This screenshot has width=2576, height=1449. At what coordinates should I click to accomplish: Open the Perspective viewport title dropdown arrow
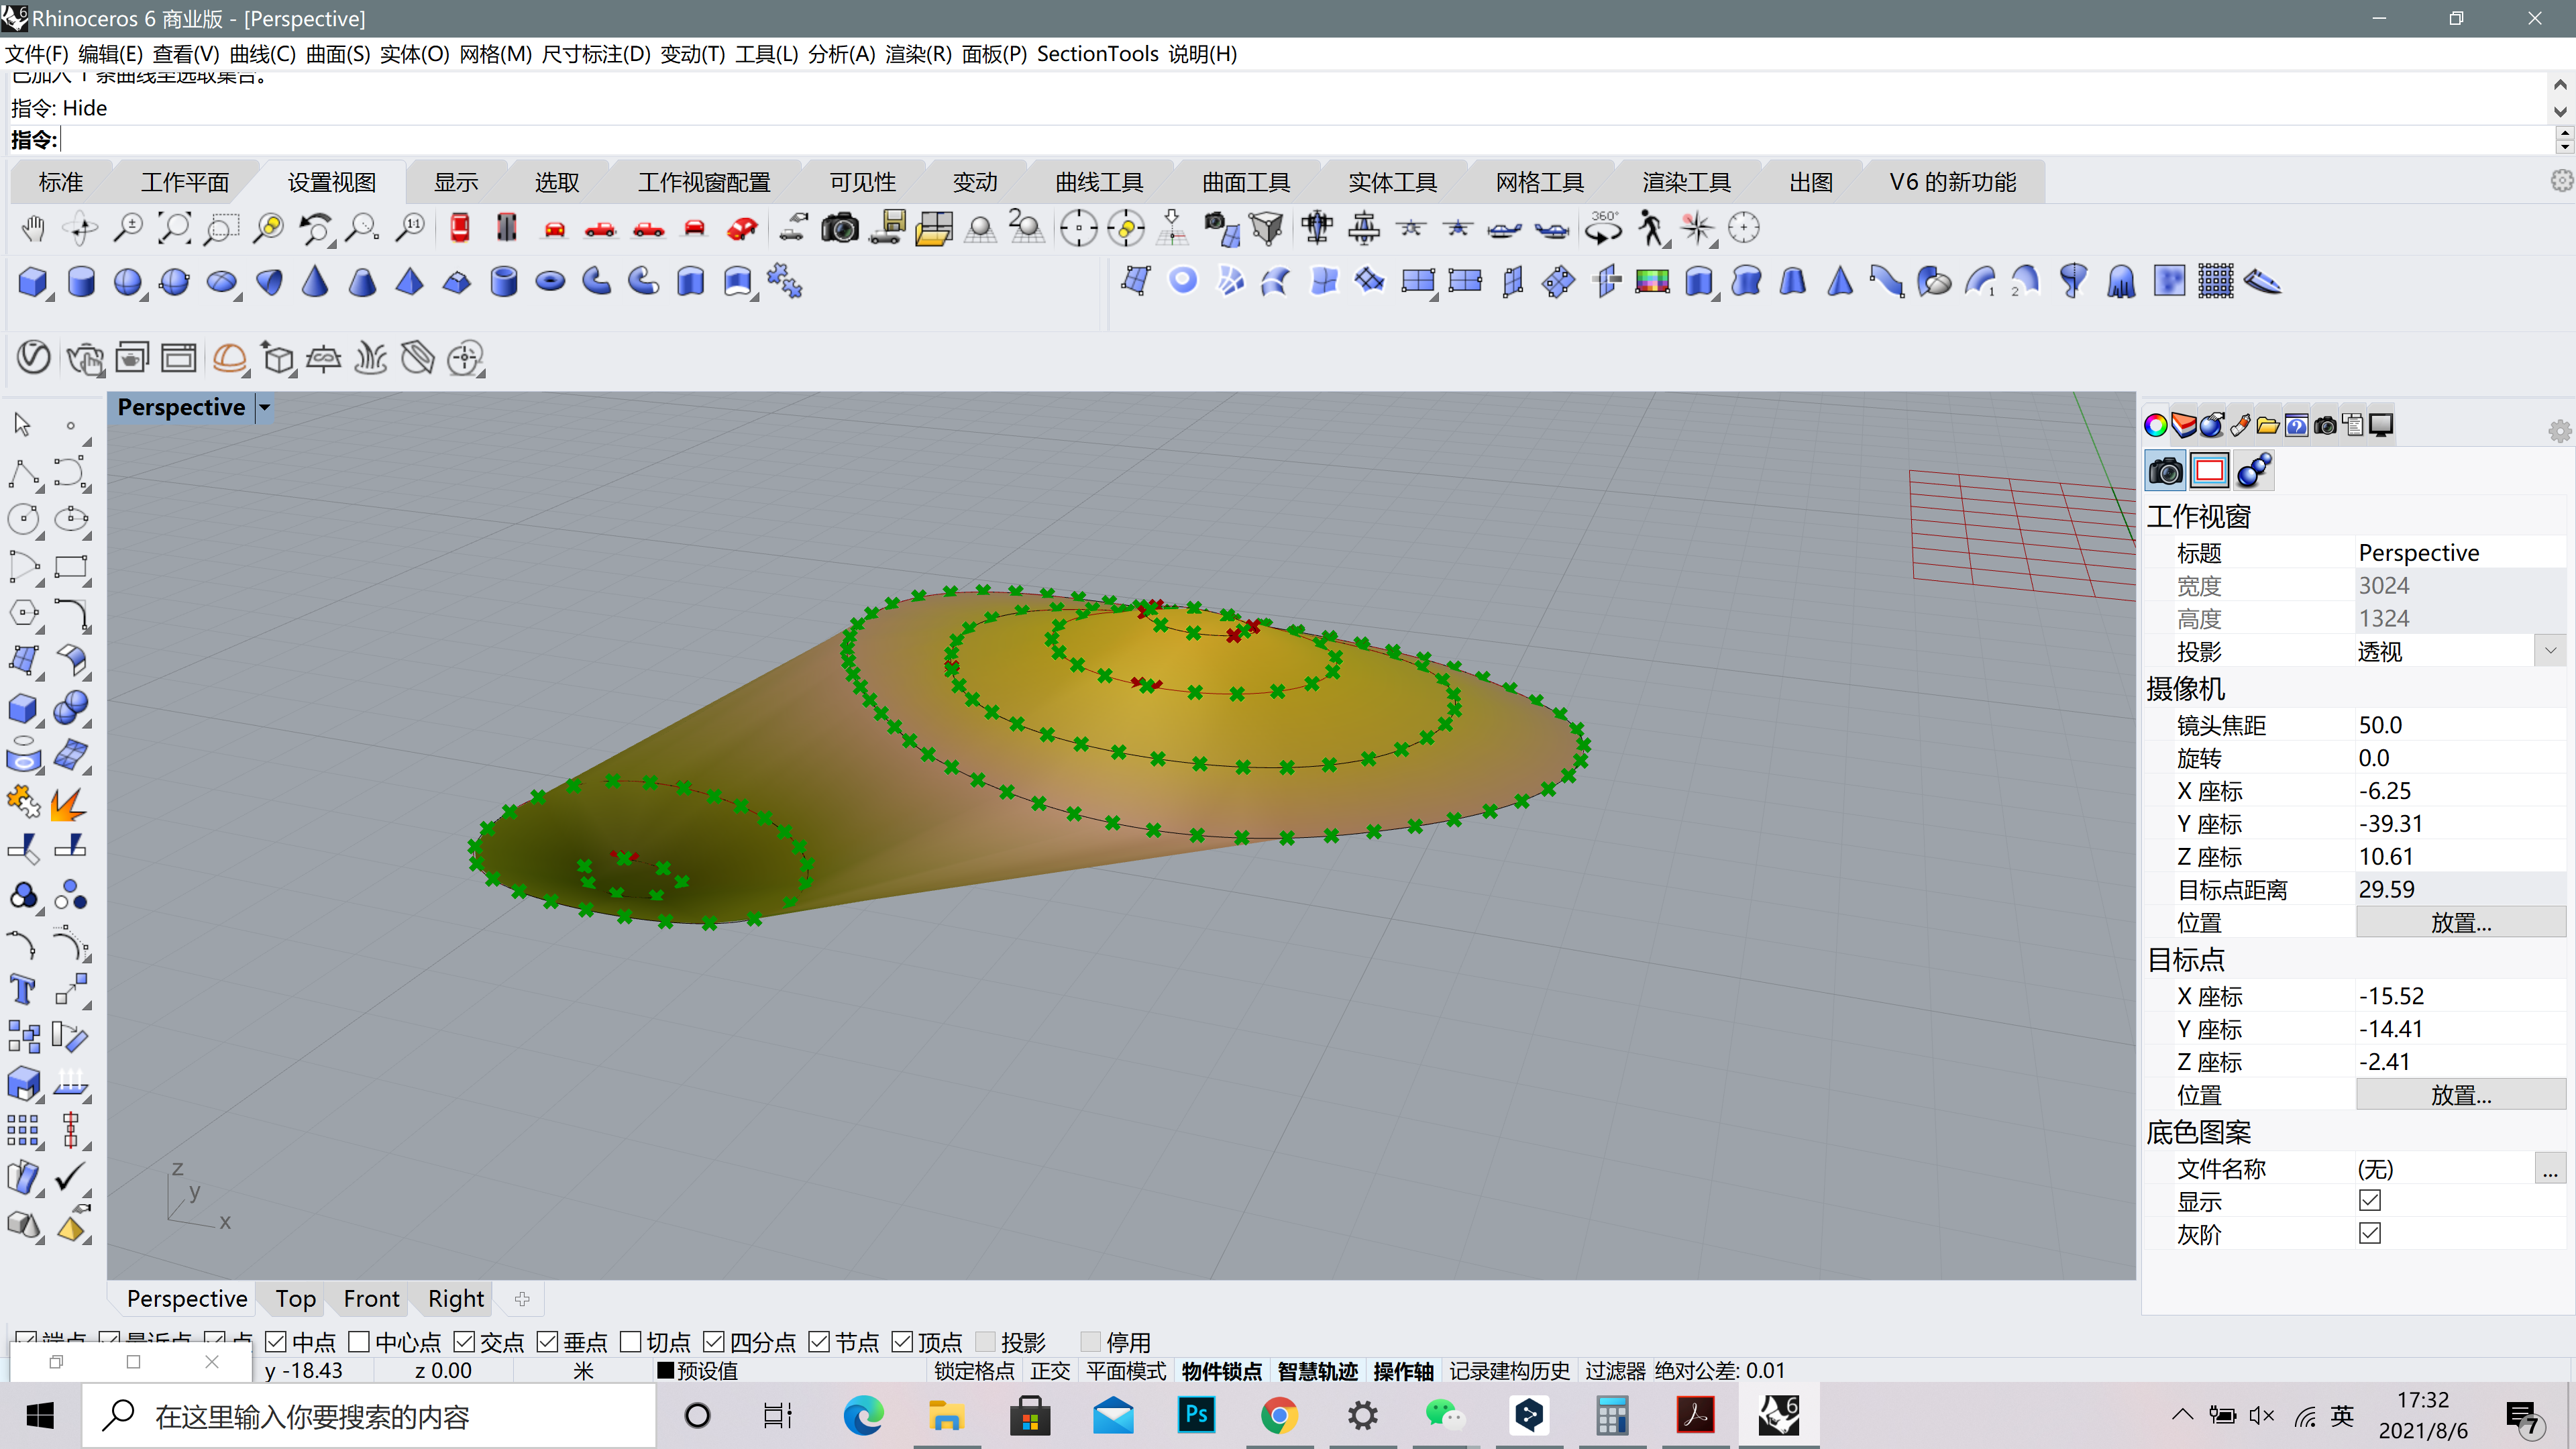click(265, 407)
